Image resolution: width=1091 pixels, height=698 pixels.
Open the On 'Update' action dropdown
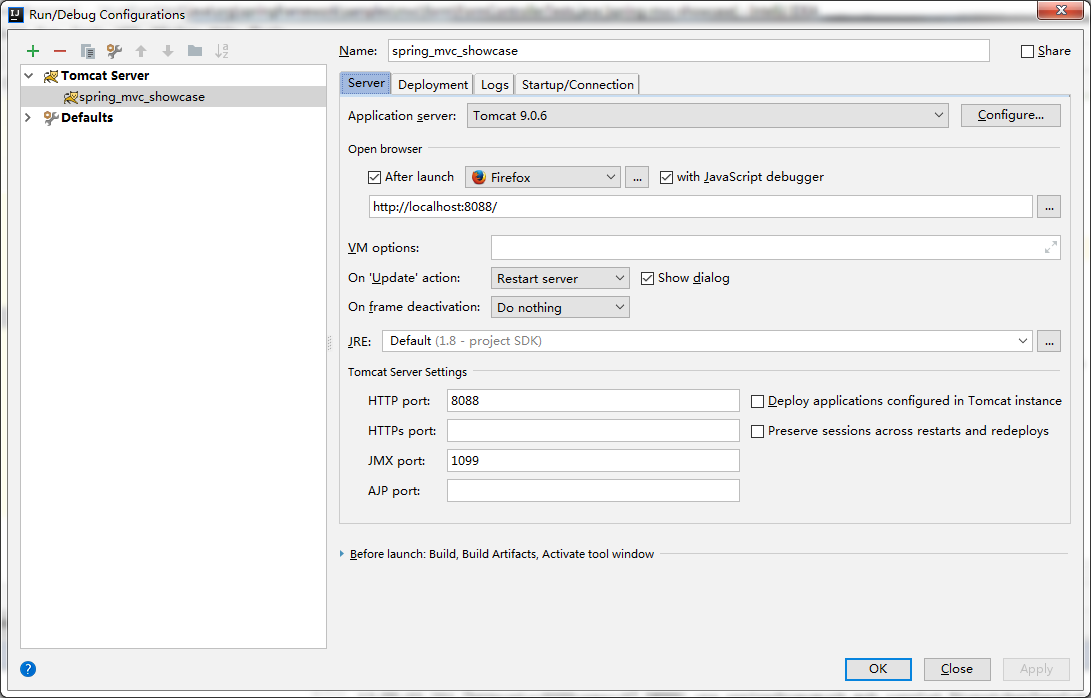[x=560, y=278]
